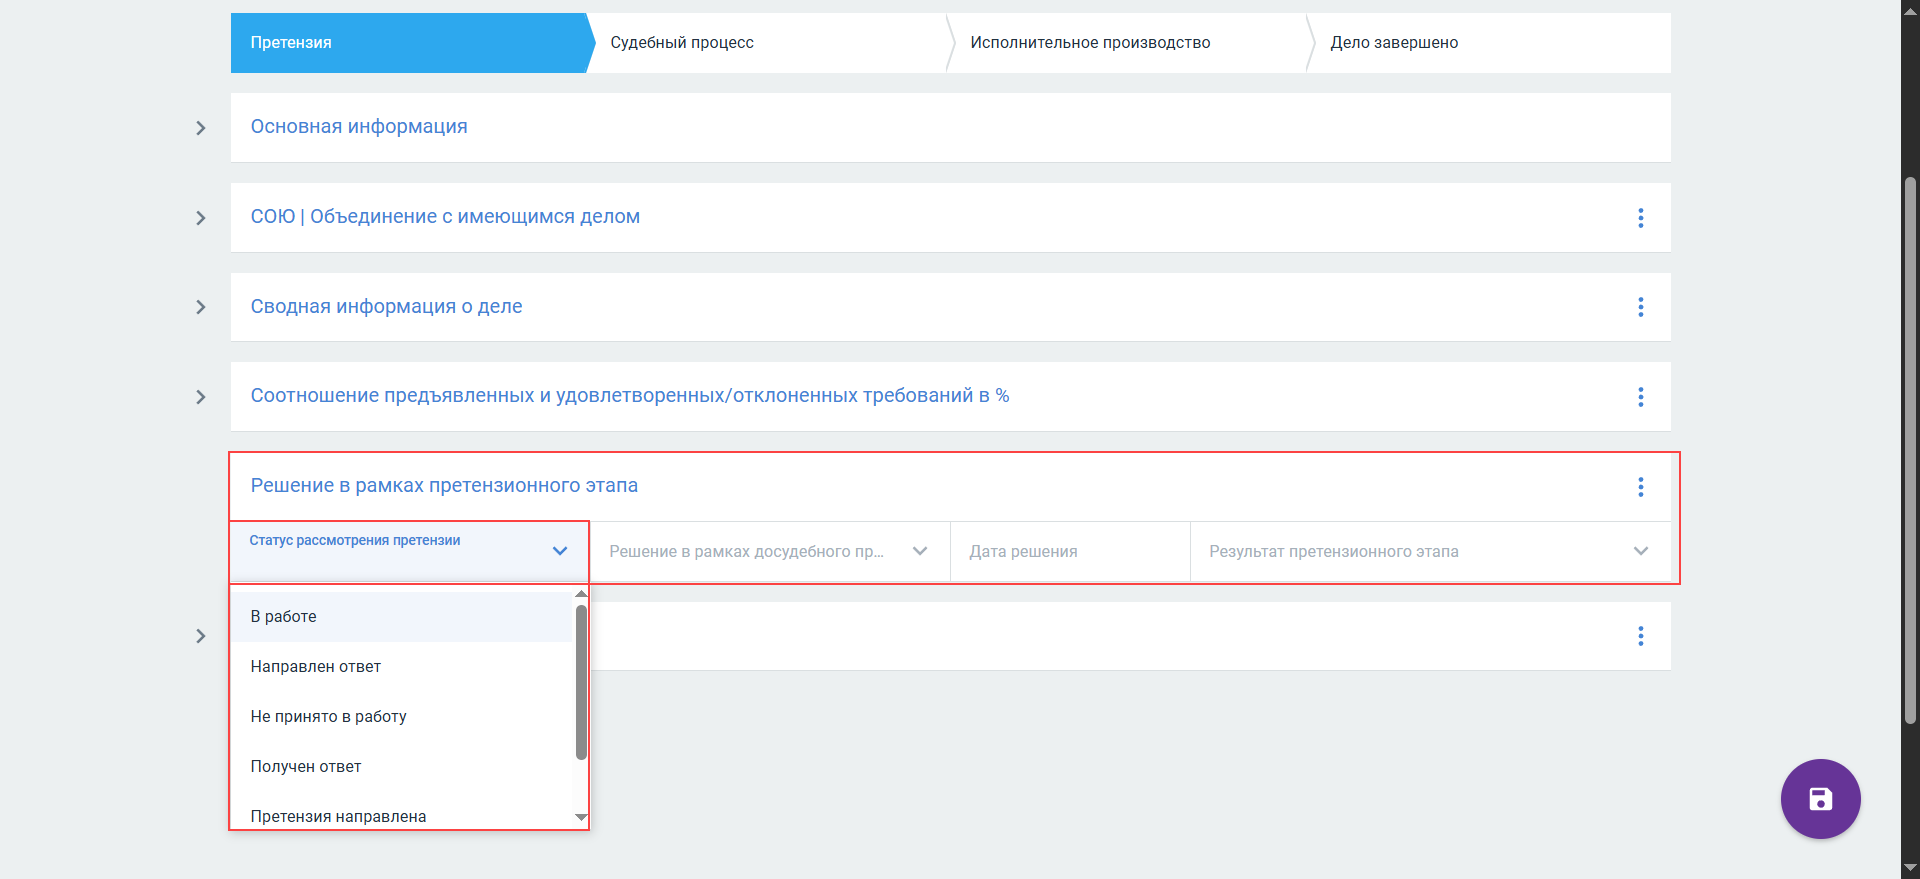Expand the СОЮ Объединение section chevron
This screenshot has height=879, width=1920.
click(201, 218)
